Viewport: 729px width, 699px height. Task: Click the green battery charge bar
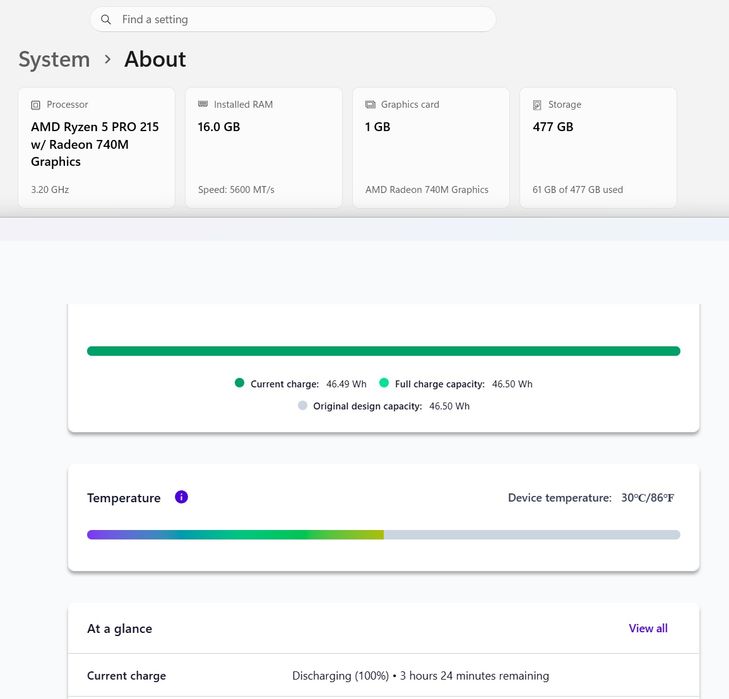pyautogui.click(x=384, y=351)
